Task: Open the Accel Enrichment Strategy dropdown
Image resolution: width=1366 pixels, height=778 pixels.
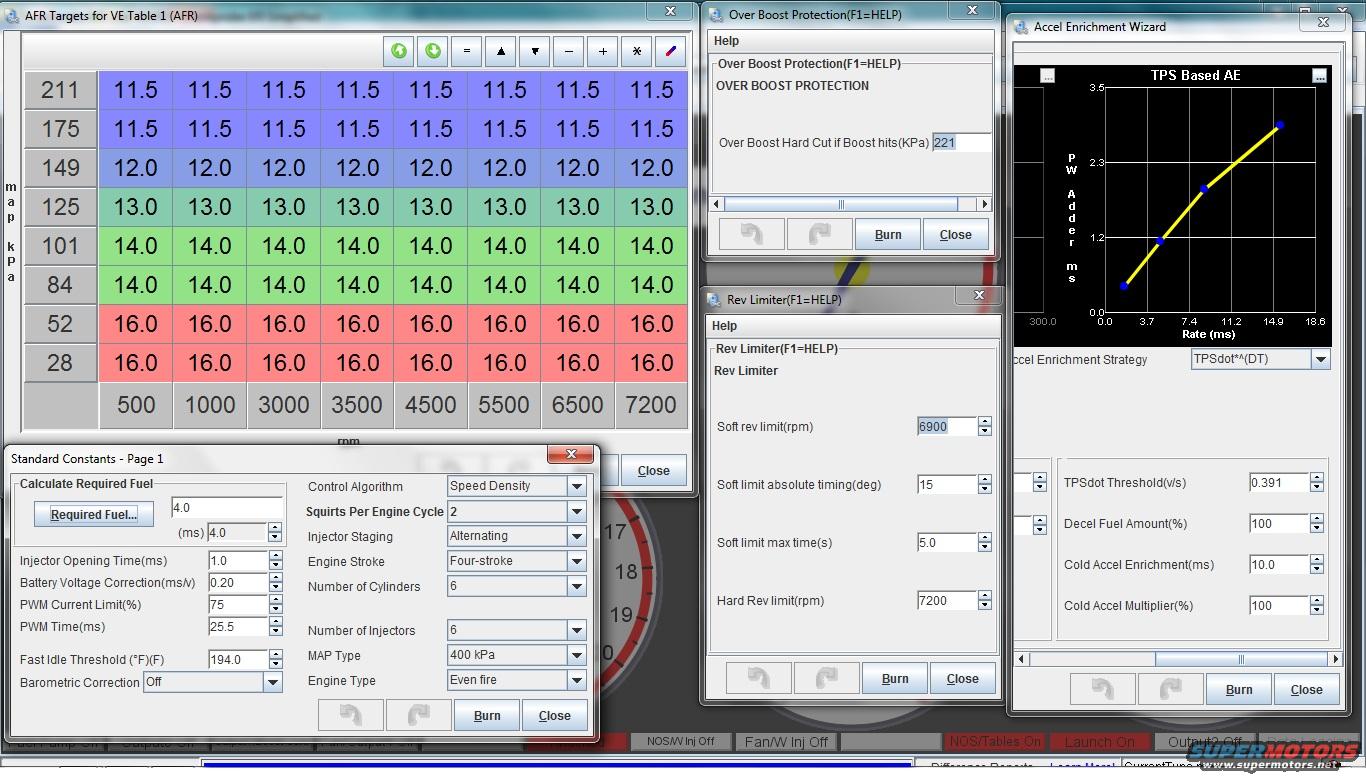Action: pos(1320,359)
